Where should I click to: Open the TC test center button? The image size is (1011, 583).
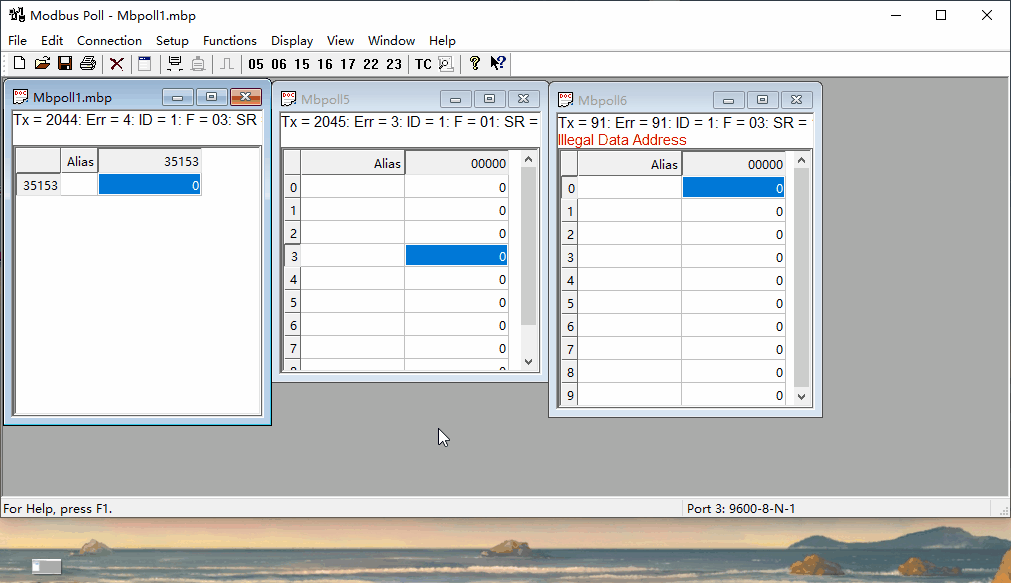pos(423,64)
